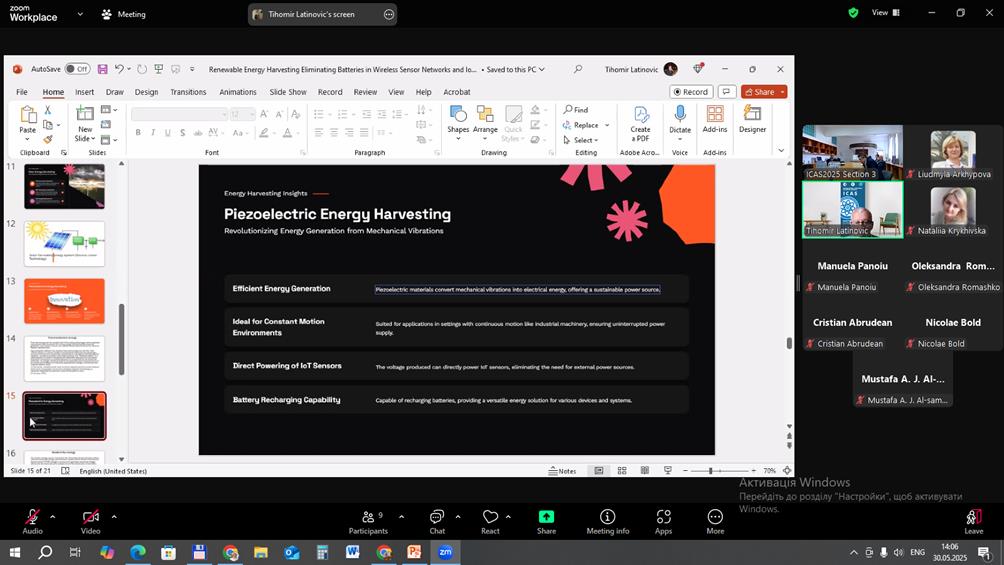This screenshot has width=1004, height=565.
Task: Select slide 12 thumbnail
Action: click(65, 243)
